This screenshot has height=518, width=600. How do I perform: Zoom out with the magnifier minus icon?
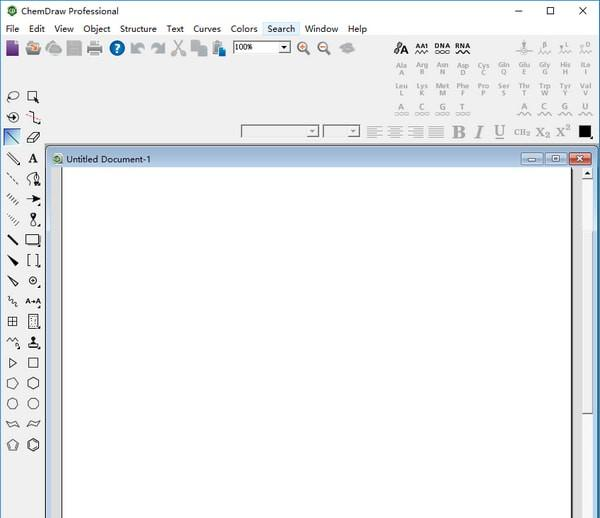click(x=324, y=48)
